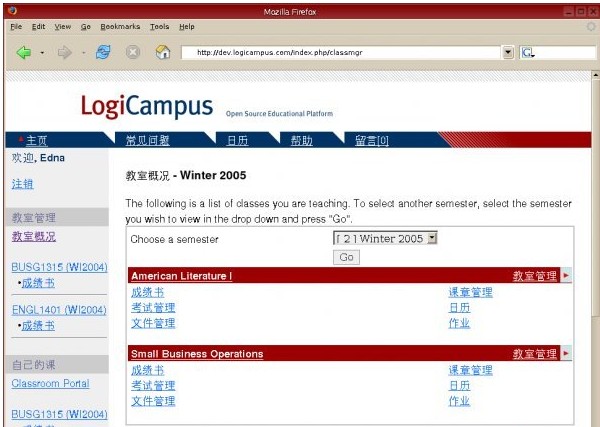Expand the URL bar history dropdown
The height and width of the screenshot is (427, 600).
click(x=507, y=52)
